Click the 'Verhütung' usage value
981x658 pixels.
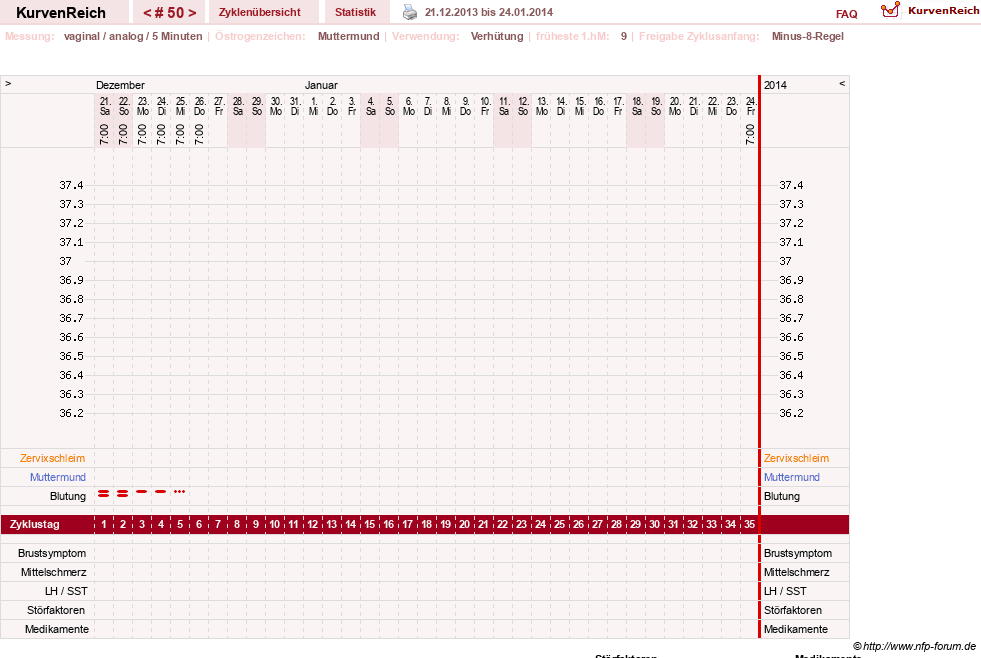pos(497,36)
